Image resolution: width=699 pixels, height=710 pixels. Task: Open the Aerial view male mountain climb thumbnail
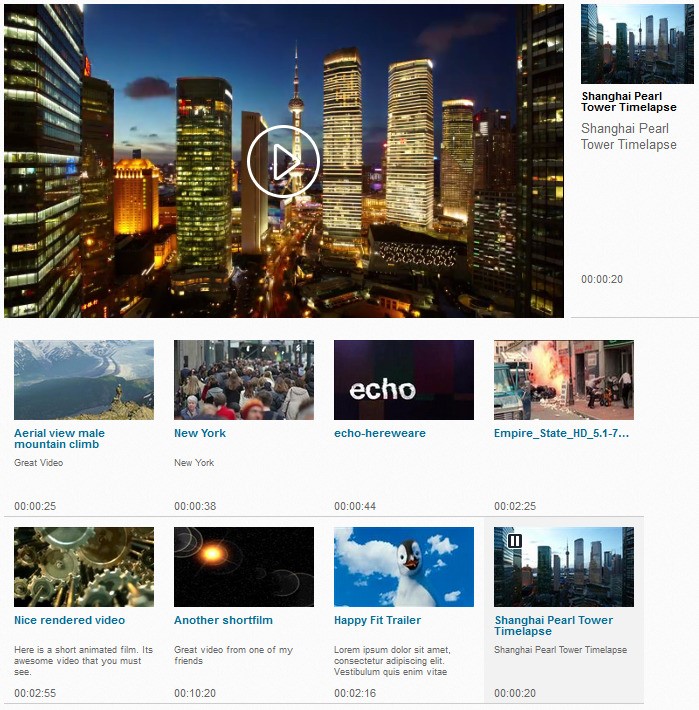[84, 379]
